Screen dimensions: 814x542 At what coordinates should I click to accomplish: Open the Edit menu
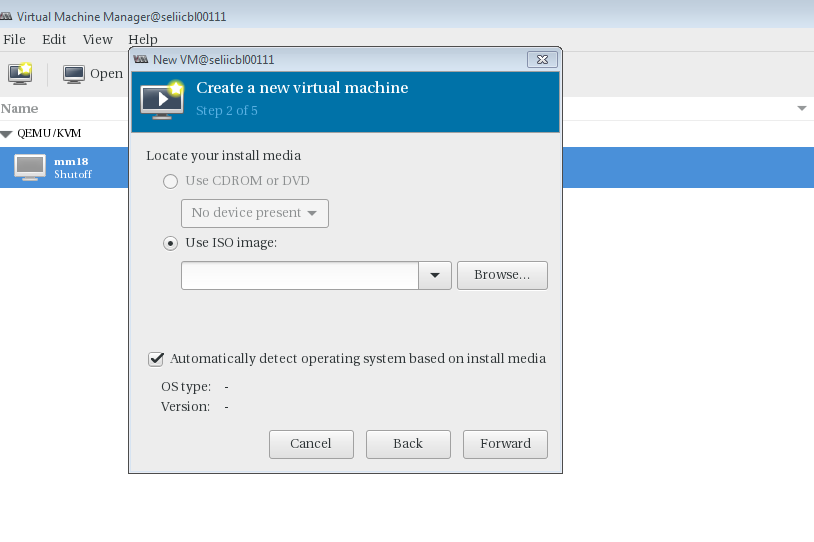pyautogui.click(x=54, y=39)
